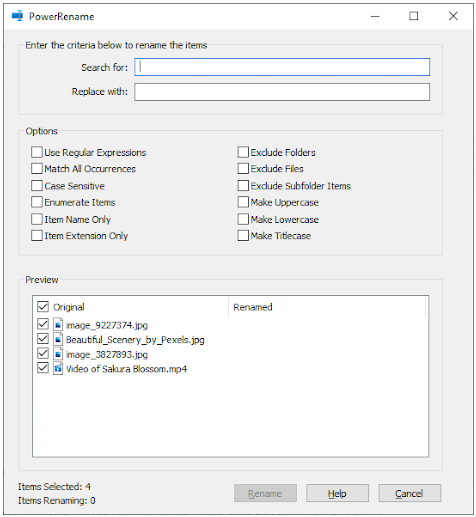Viewport: 476px width, 517px height.
Task: Click the Beautiful_Scenery_by_Pexels.jpg file icon
Action: pos(58,339)
